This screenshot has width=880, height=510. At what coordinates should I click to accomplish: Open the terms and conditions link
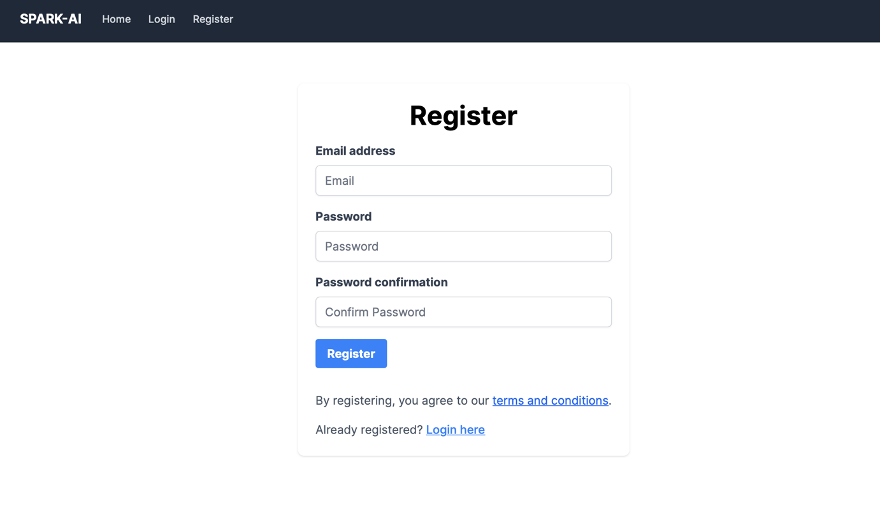coord(550,401)
